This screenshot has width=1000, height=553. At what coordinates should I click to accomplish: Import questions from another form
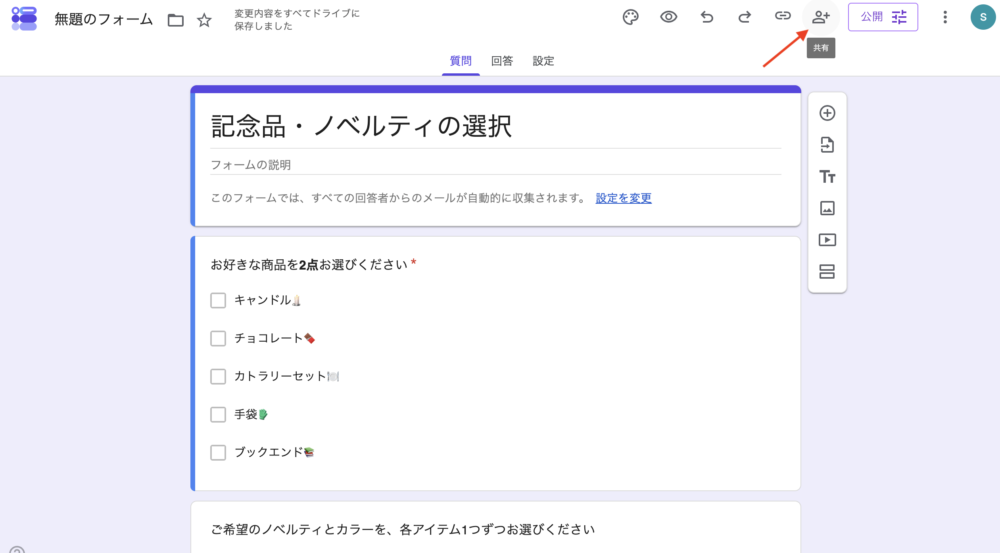coord(827,145)
